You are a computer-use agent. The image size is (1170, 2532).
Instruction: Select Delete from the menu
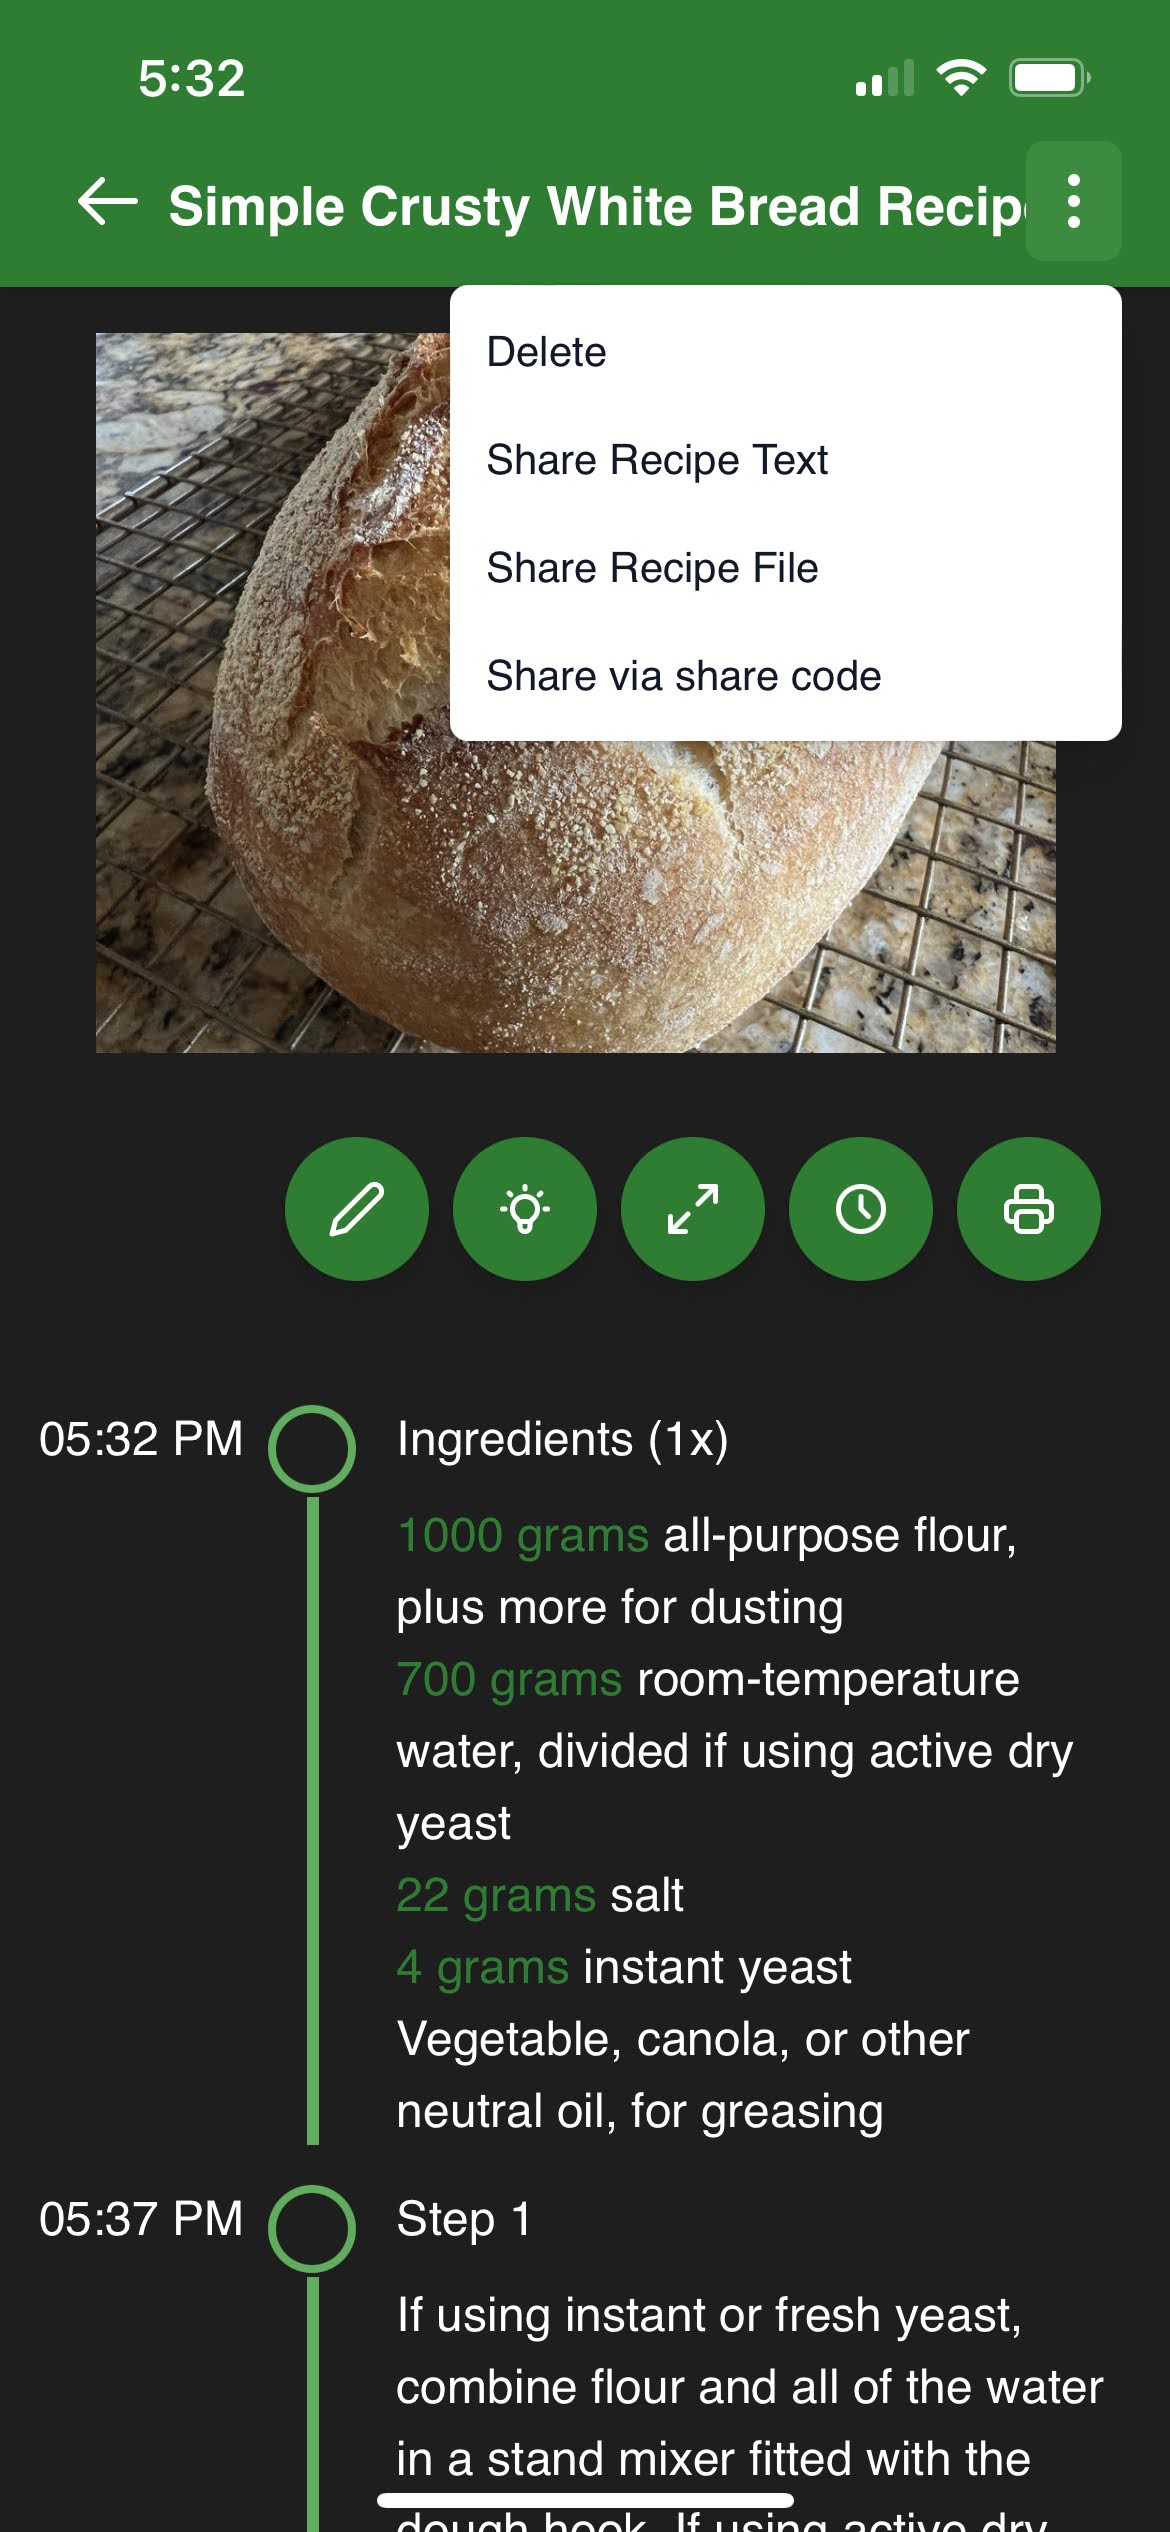(x=786, y=352)
